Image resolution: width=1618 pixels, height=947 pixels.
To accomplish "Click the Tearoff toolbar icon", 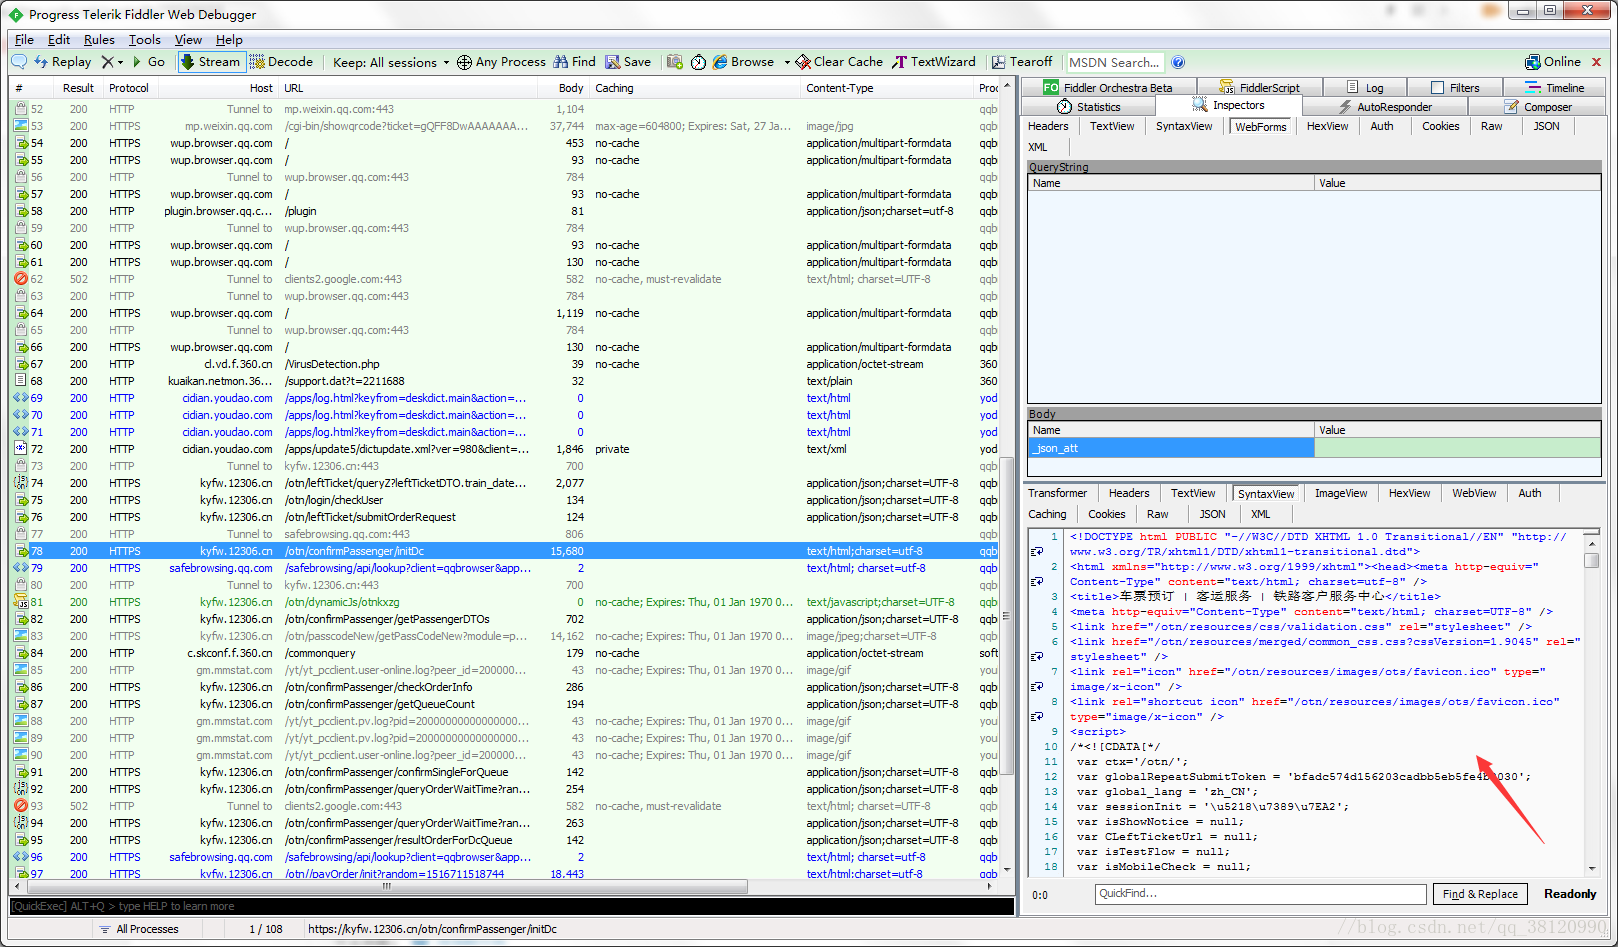I will click(x=1021, y=62).
